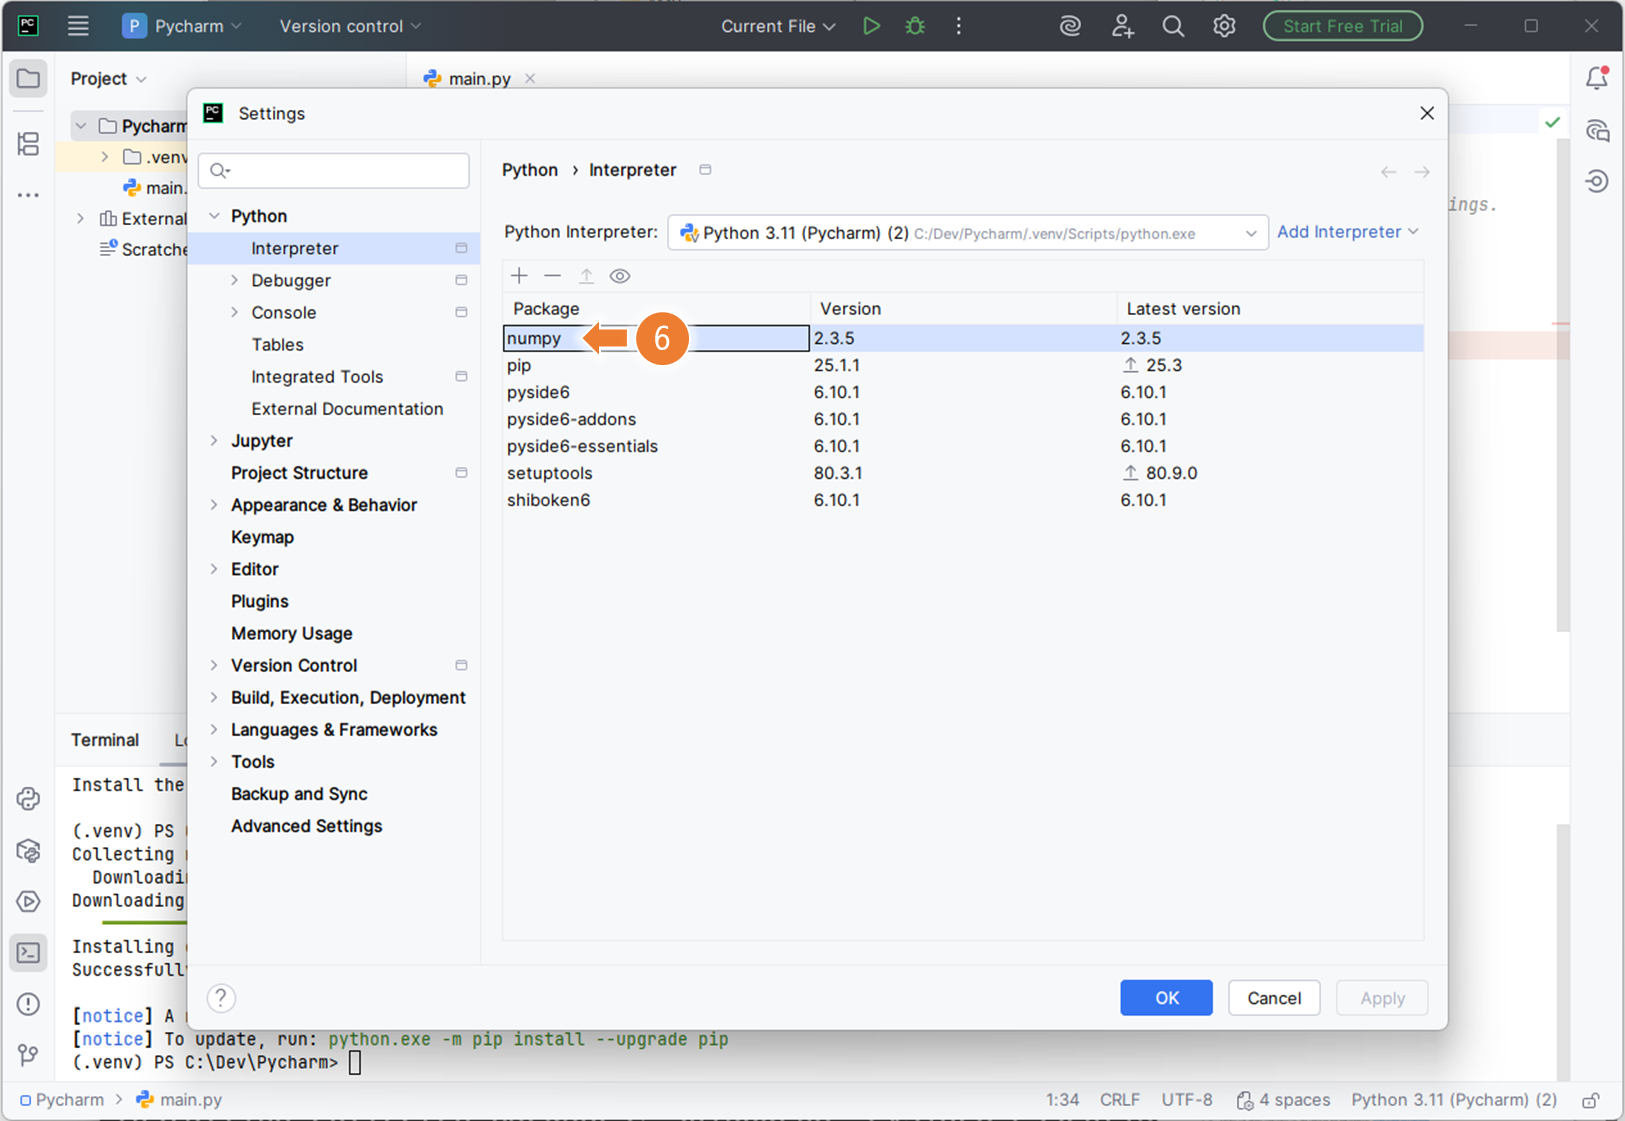The height and width of the screenshot is (1121, 1625).
Task: Open Services tool window icon
Action: (x=28, y=901)
